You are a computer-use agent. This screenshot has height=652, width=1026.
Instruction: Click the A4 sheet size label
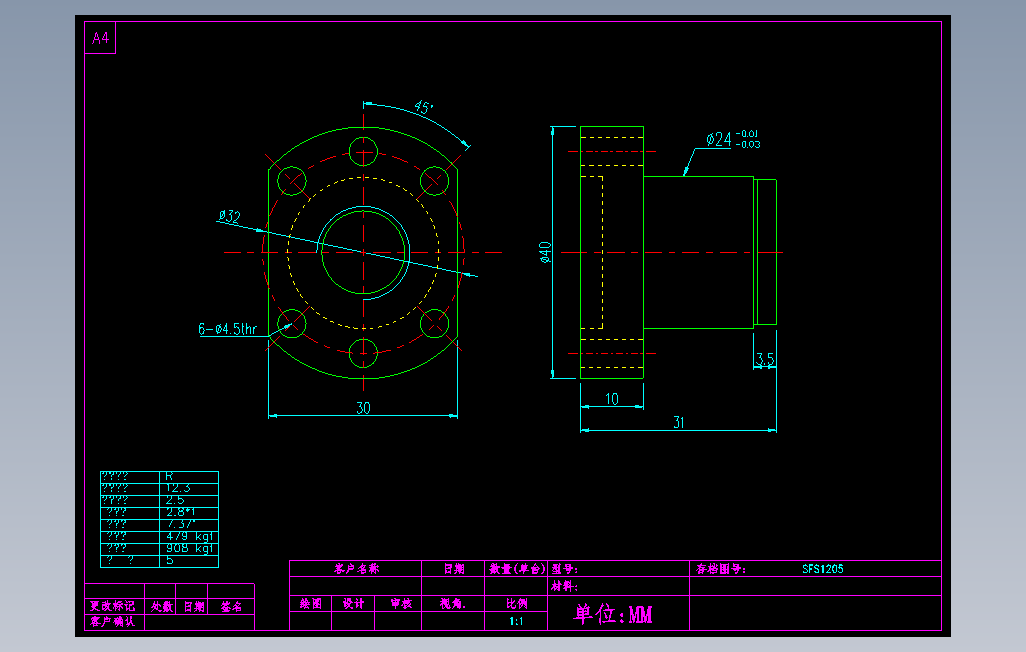pyautogui.click(x=100, y=38)
